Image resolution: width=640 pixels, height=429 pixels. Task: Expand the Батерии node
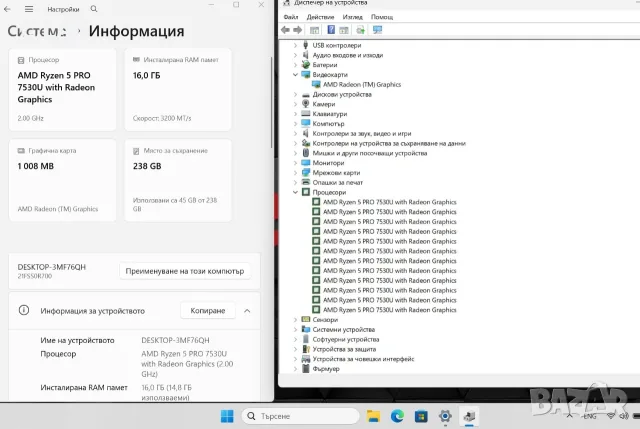[x=295, y=65]
